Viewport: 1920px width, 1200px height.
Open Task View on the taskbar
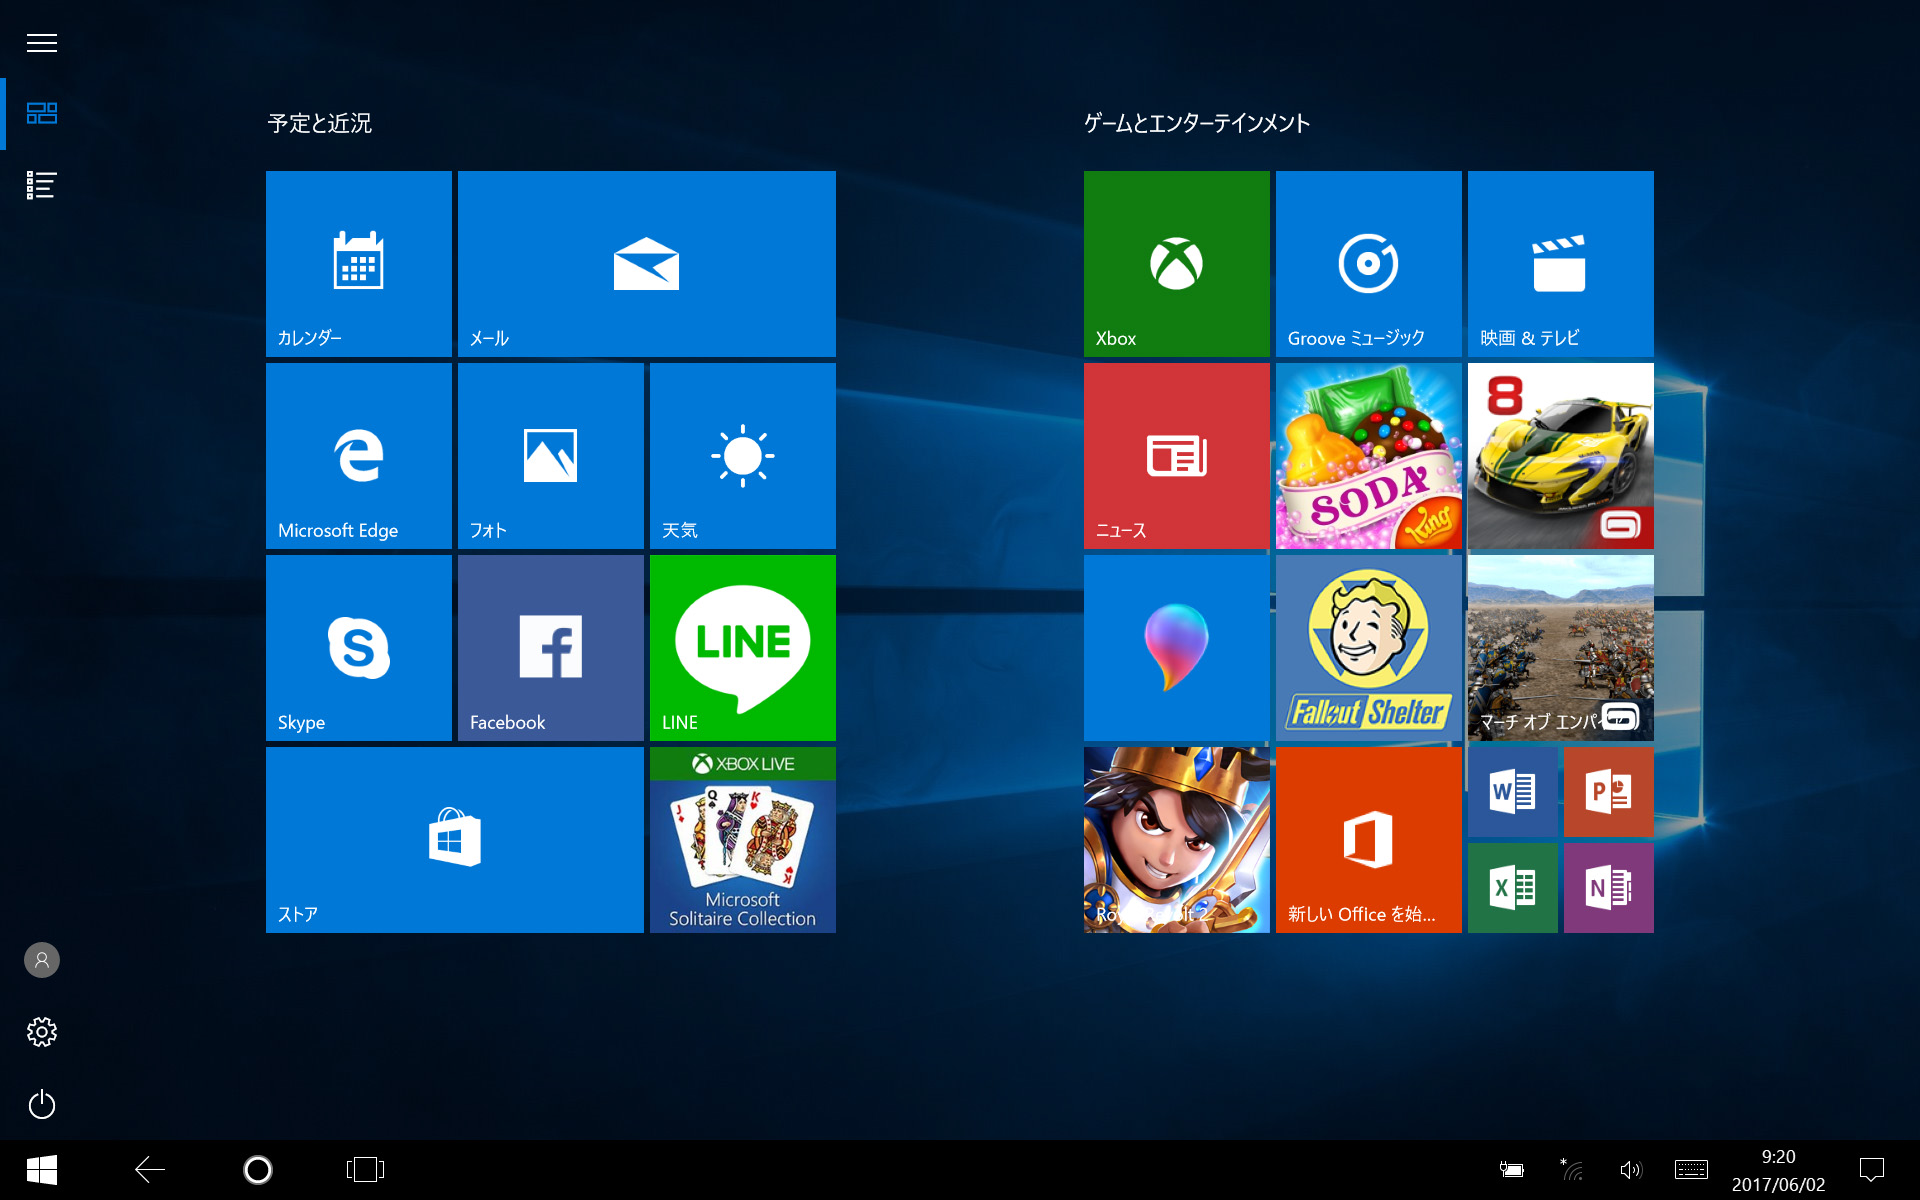point(364,1168)
